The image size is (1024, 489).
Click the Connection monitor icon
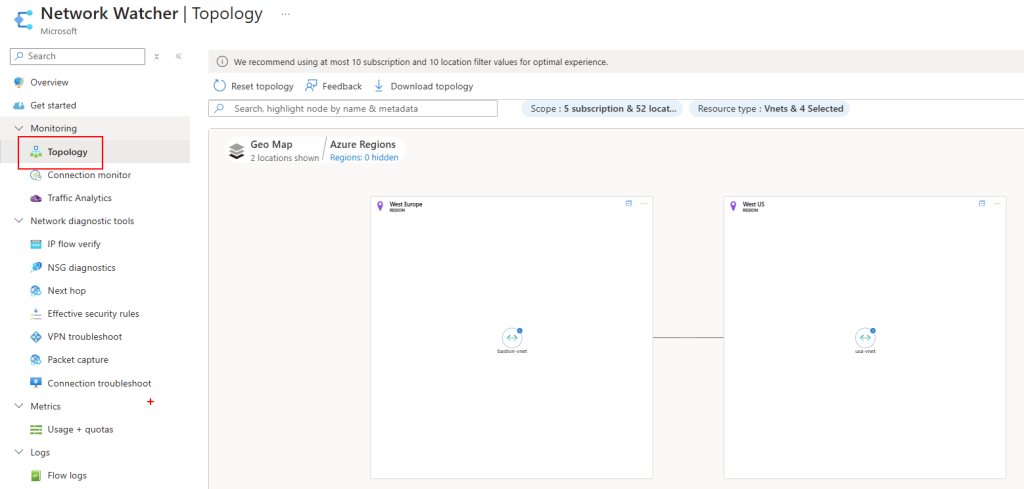coord(36,175)
